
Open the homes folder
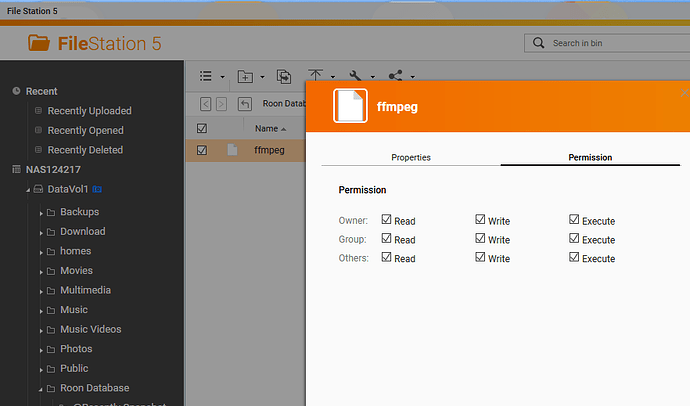point(76,251)
